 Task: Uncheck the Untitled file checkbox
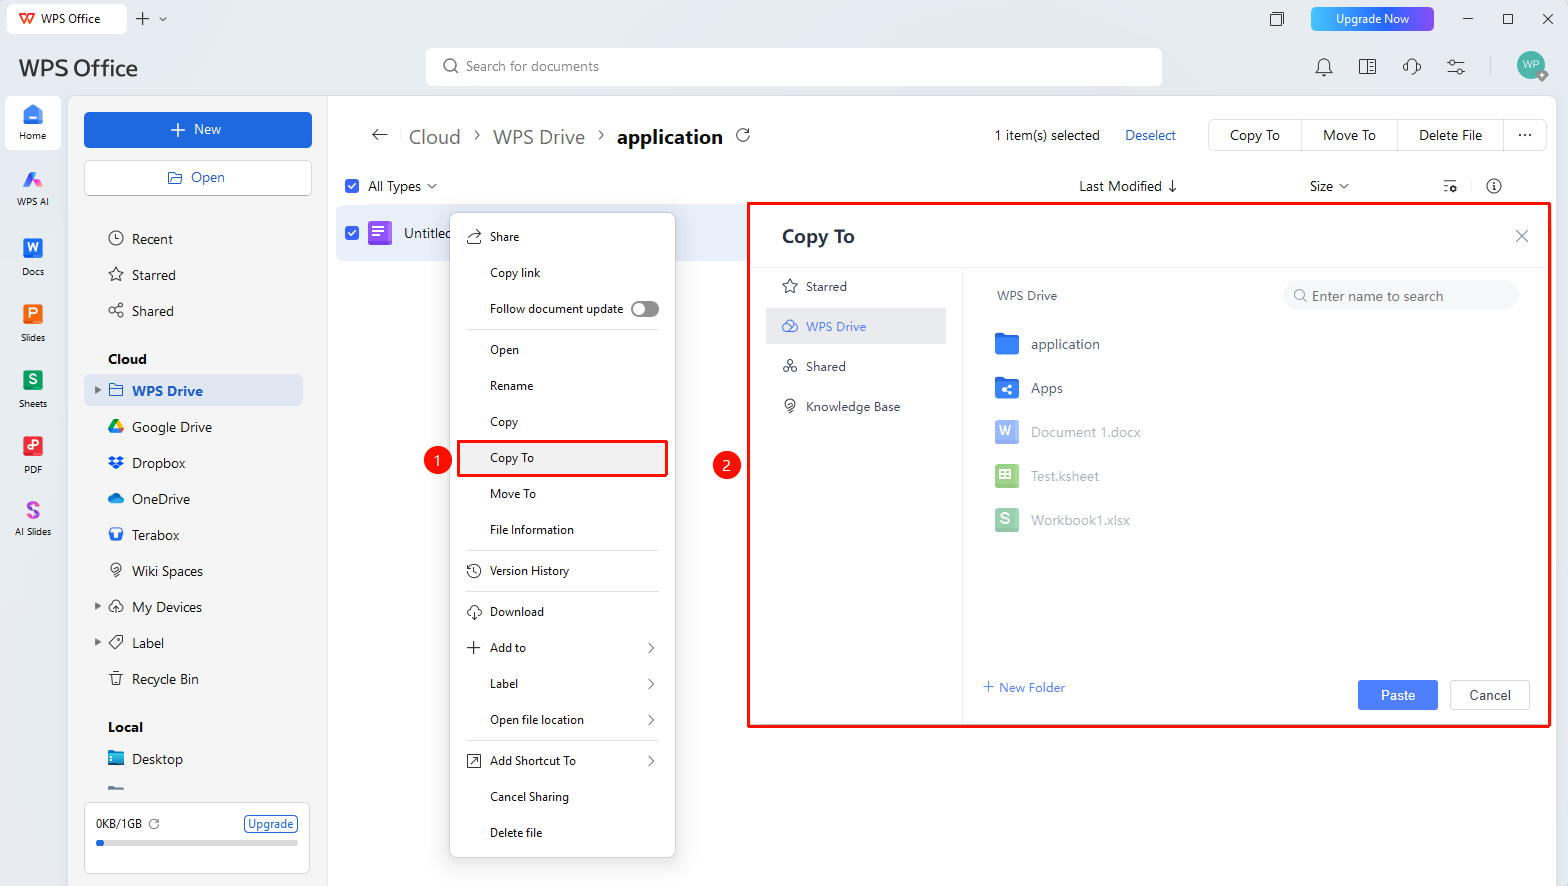click(x=352, y=233)
